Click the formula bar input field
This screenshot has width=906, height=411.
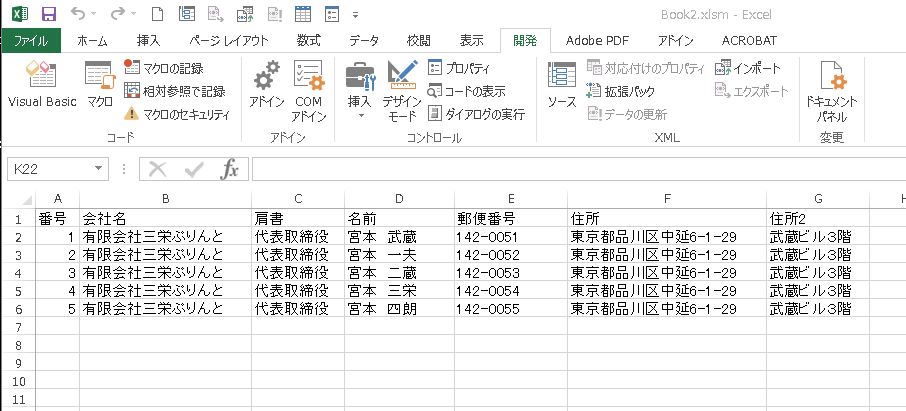[578, 169]
